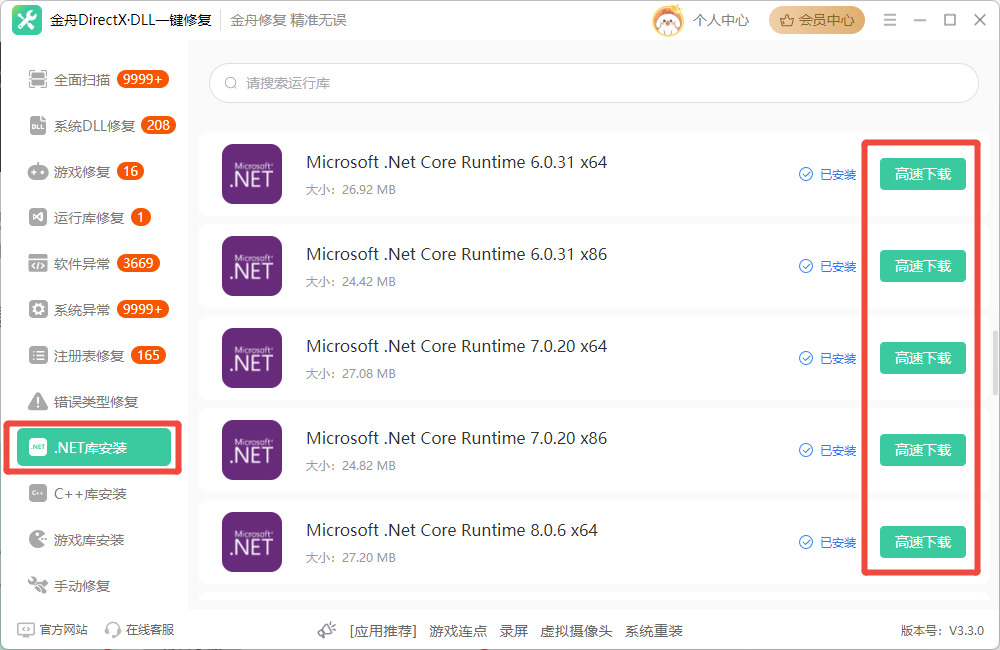The height and width of the screenshot is (650, 1000).
Task: Switch to 手动修复 section
Action: point(94,586)
